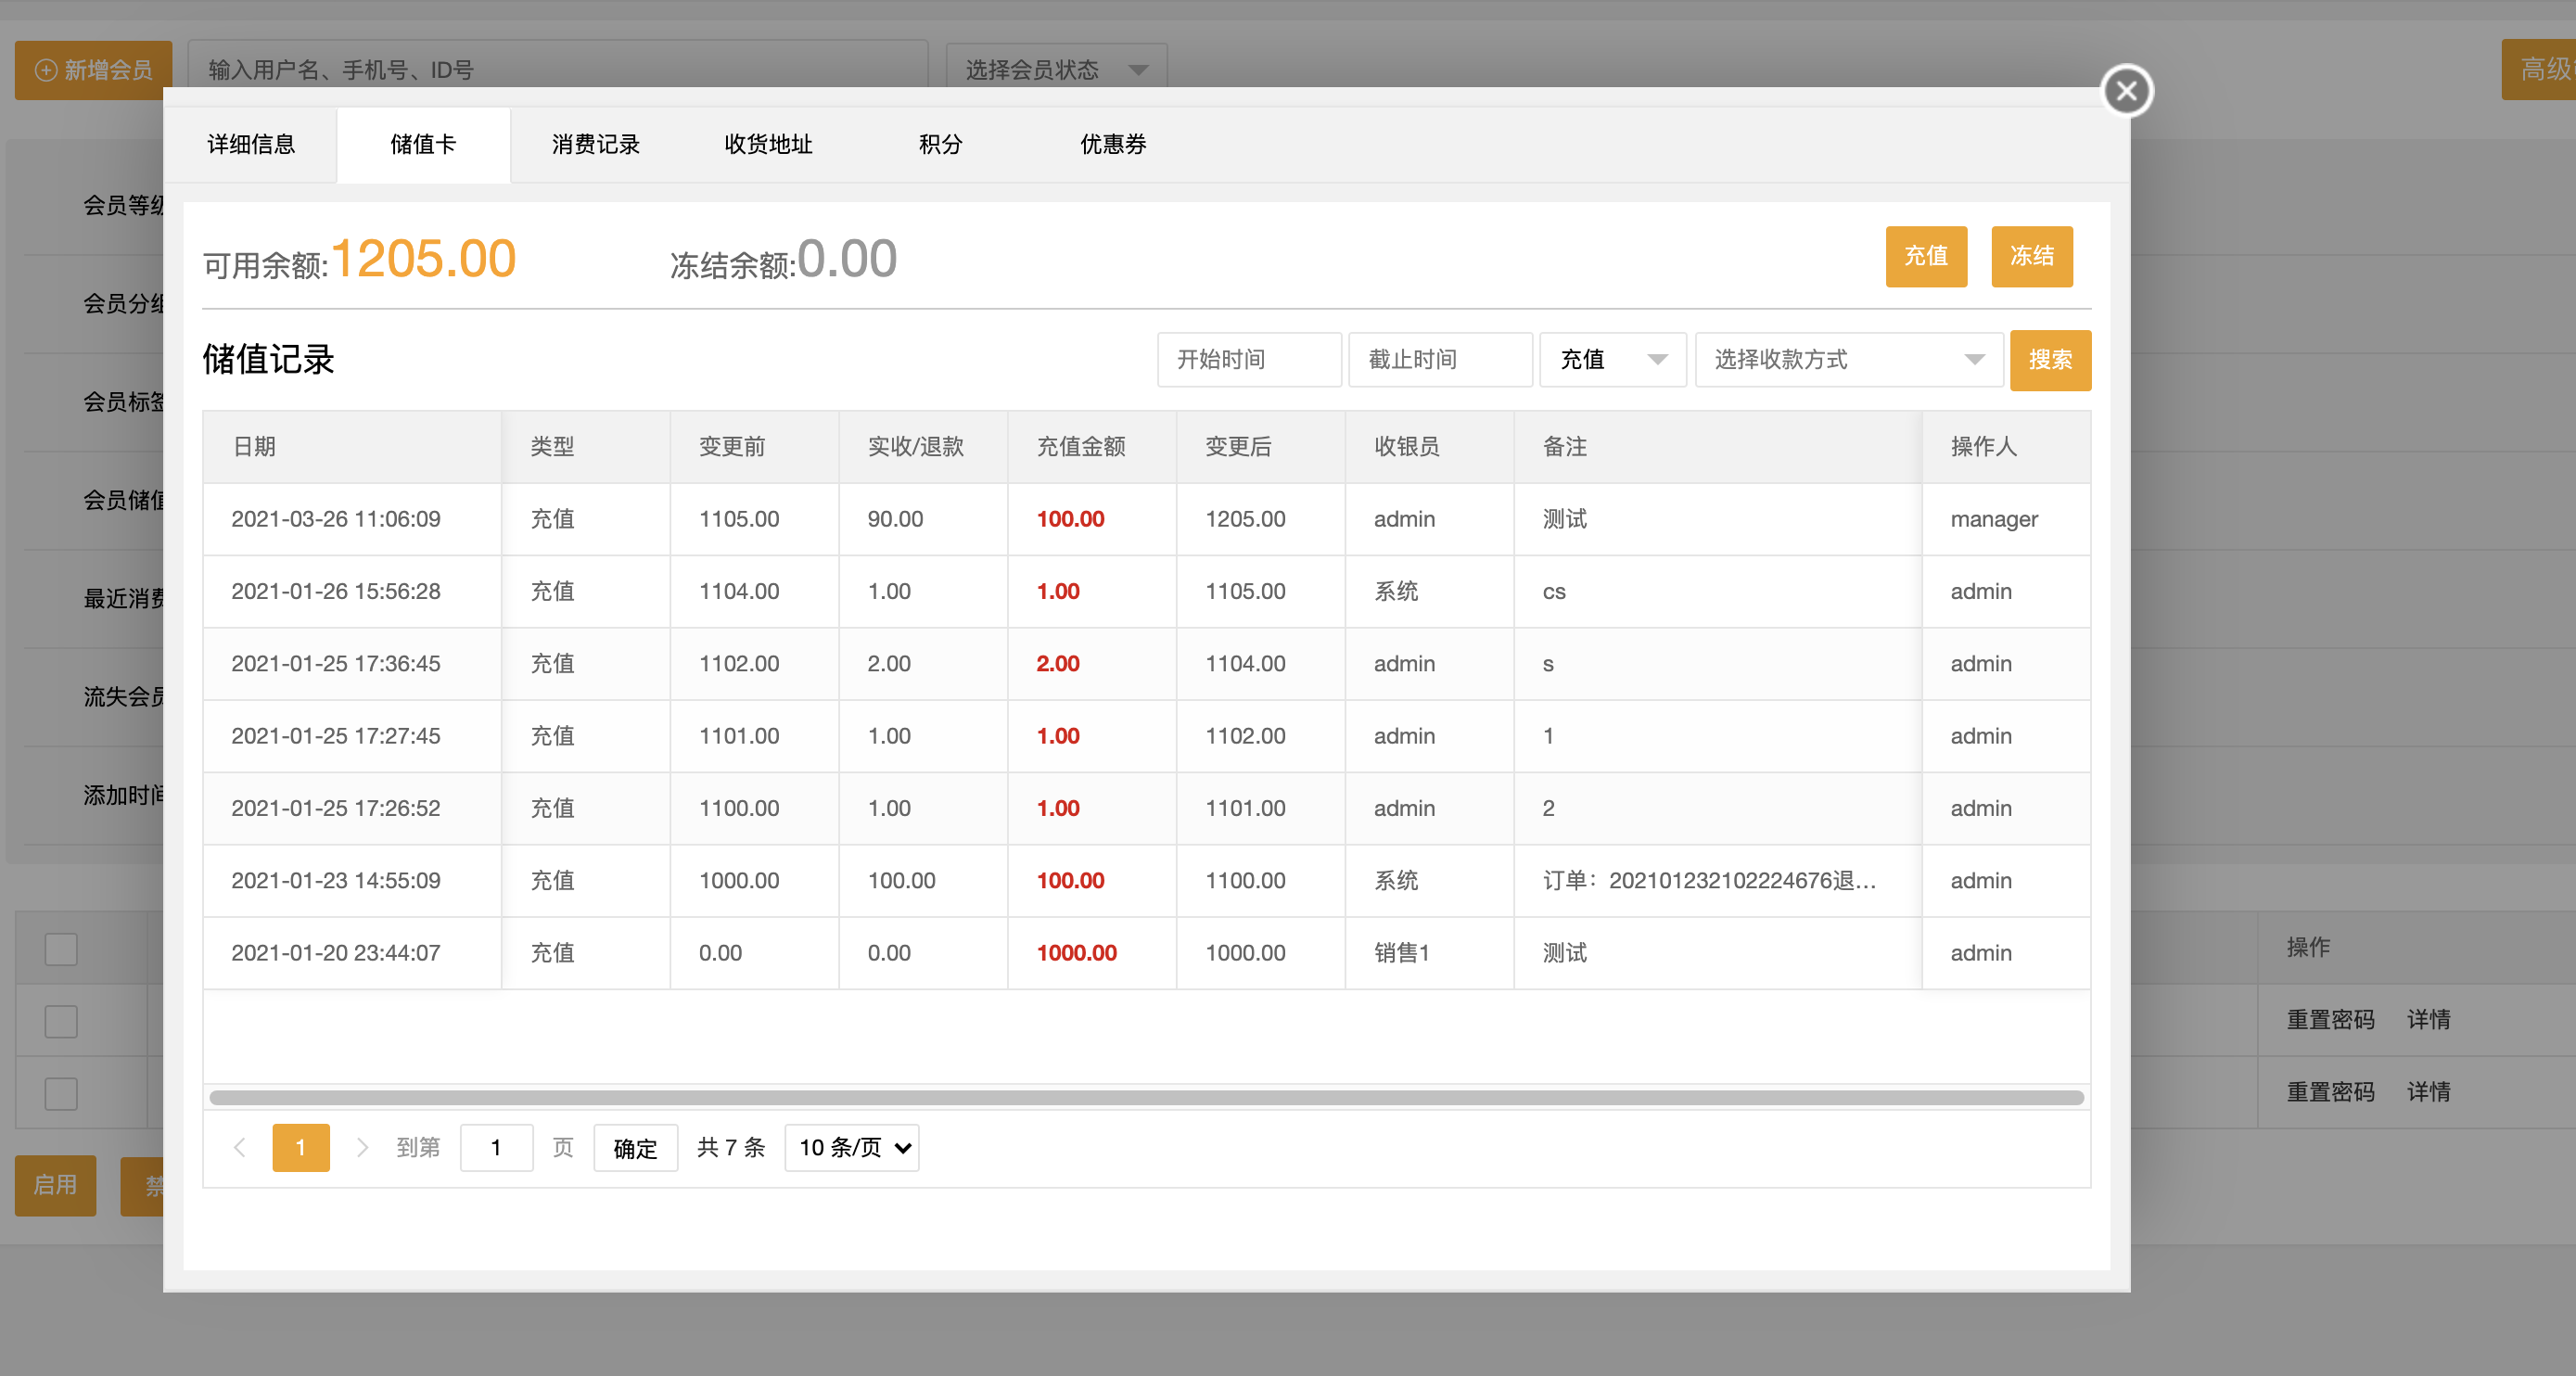Click the 开始时间 date field

tap(1249, 360)
